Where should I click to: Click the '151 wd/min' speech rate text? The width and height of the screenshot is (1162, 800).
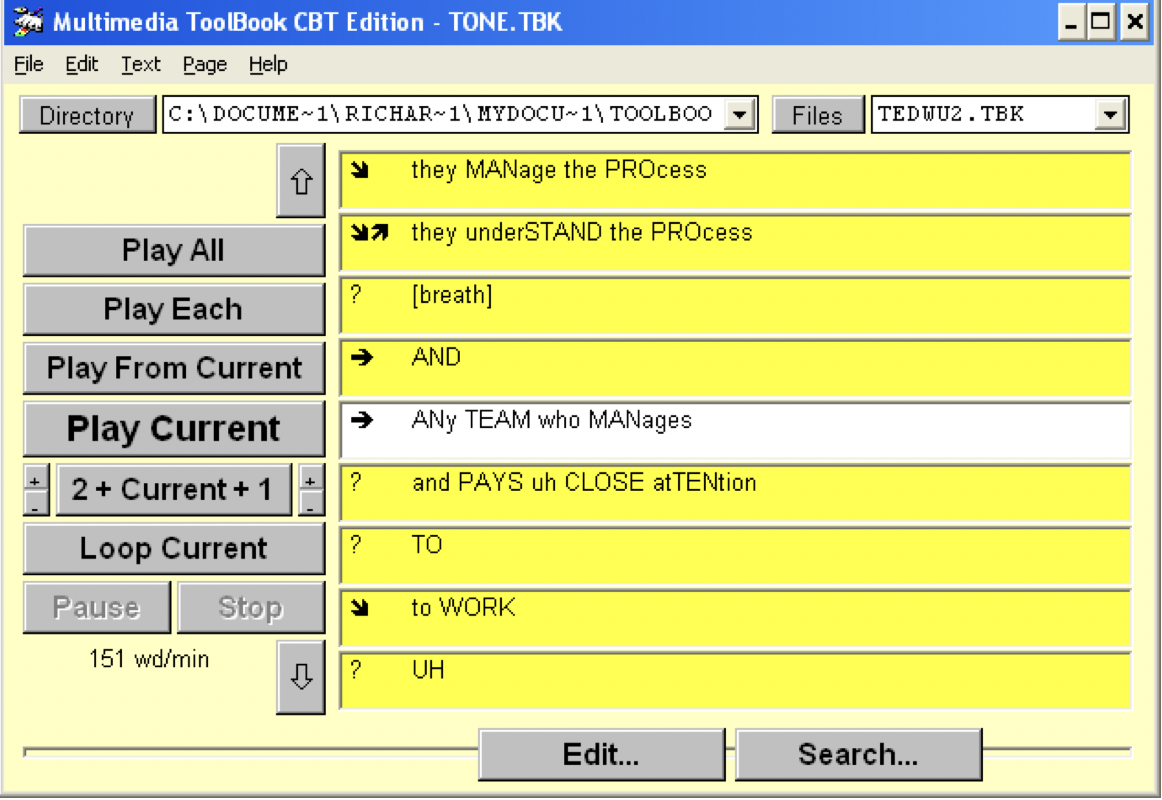[x=149, y=659]
